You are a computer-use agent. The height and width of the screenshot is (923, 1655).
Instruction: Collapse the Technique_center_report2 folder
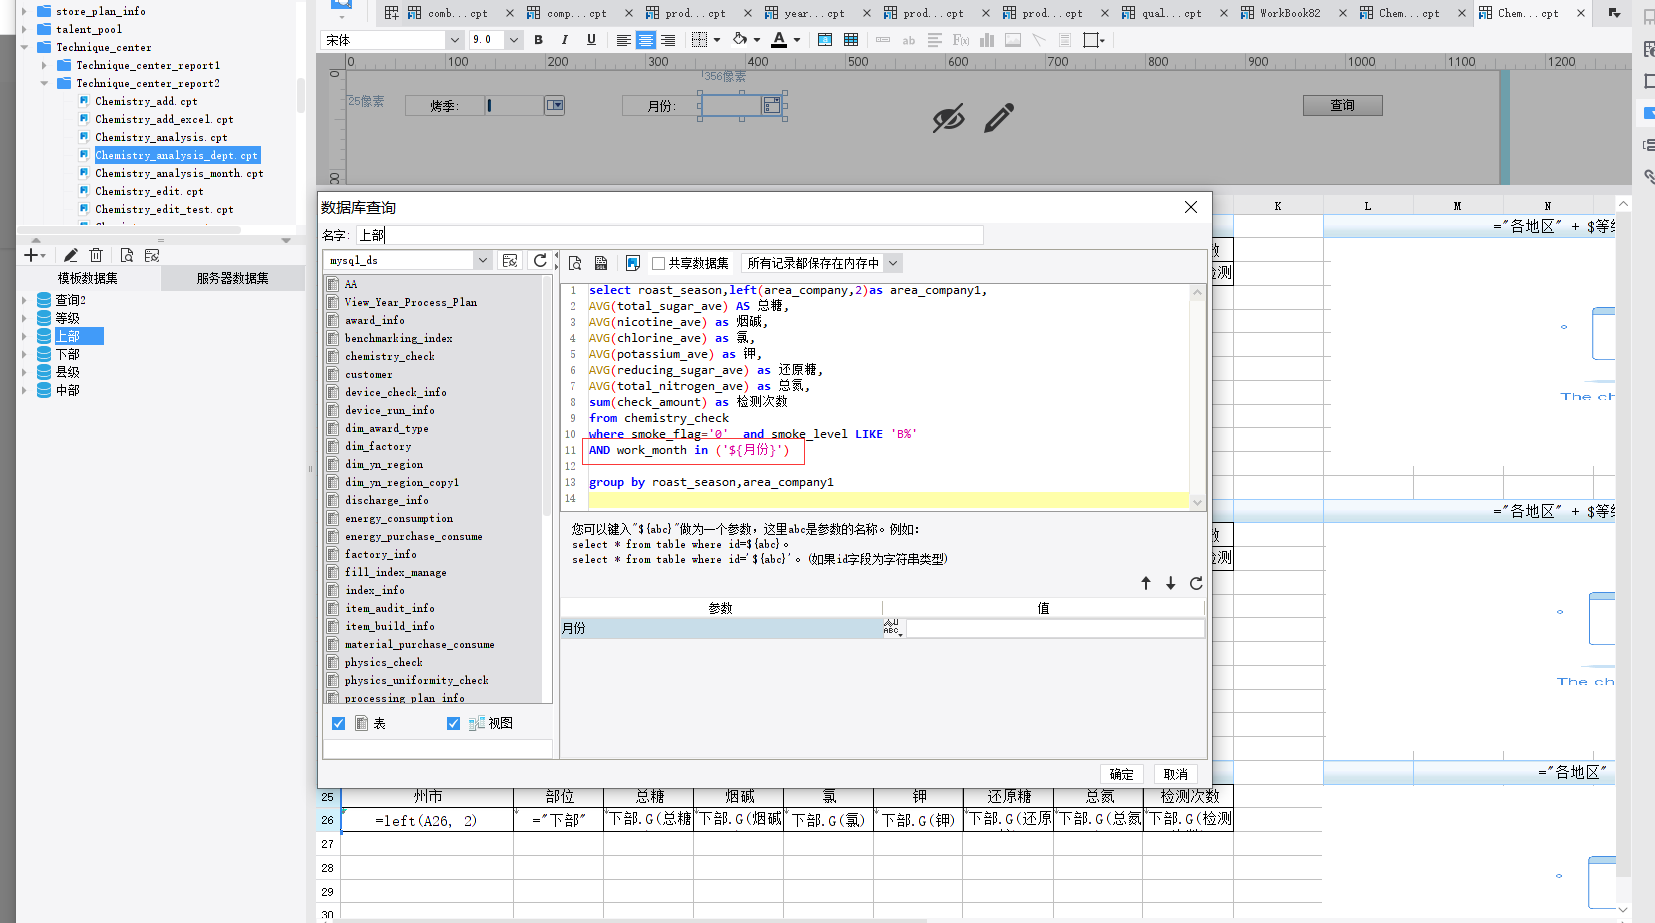44,83
